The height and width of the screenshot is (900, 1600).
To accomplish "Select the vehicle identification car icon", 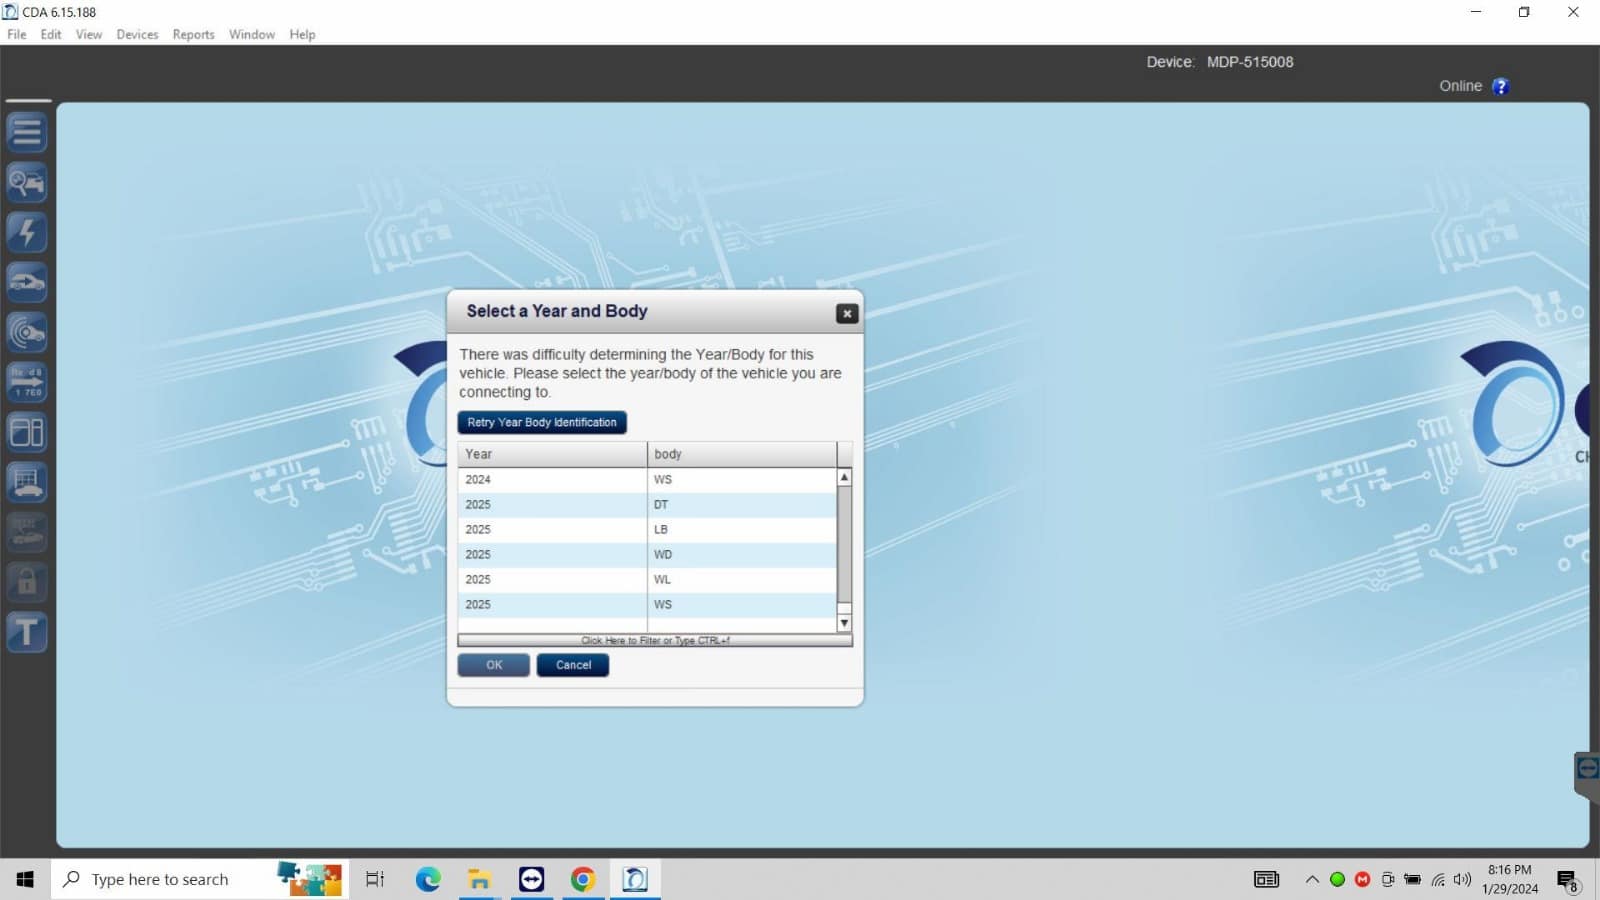I will click(x=27, y=282).
